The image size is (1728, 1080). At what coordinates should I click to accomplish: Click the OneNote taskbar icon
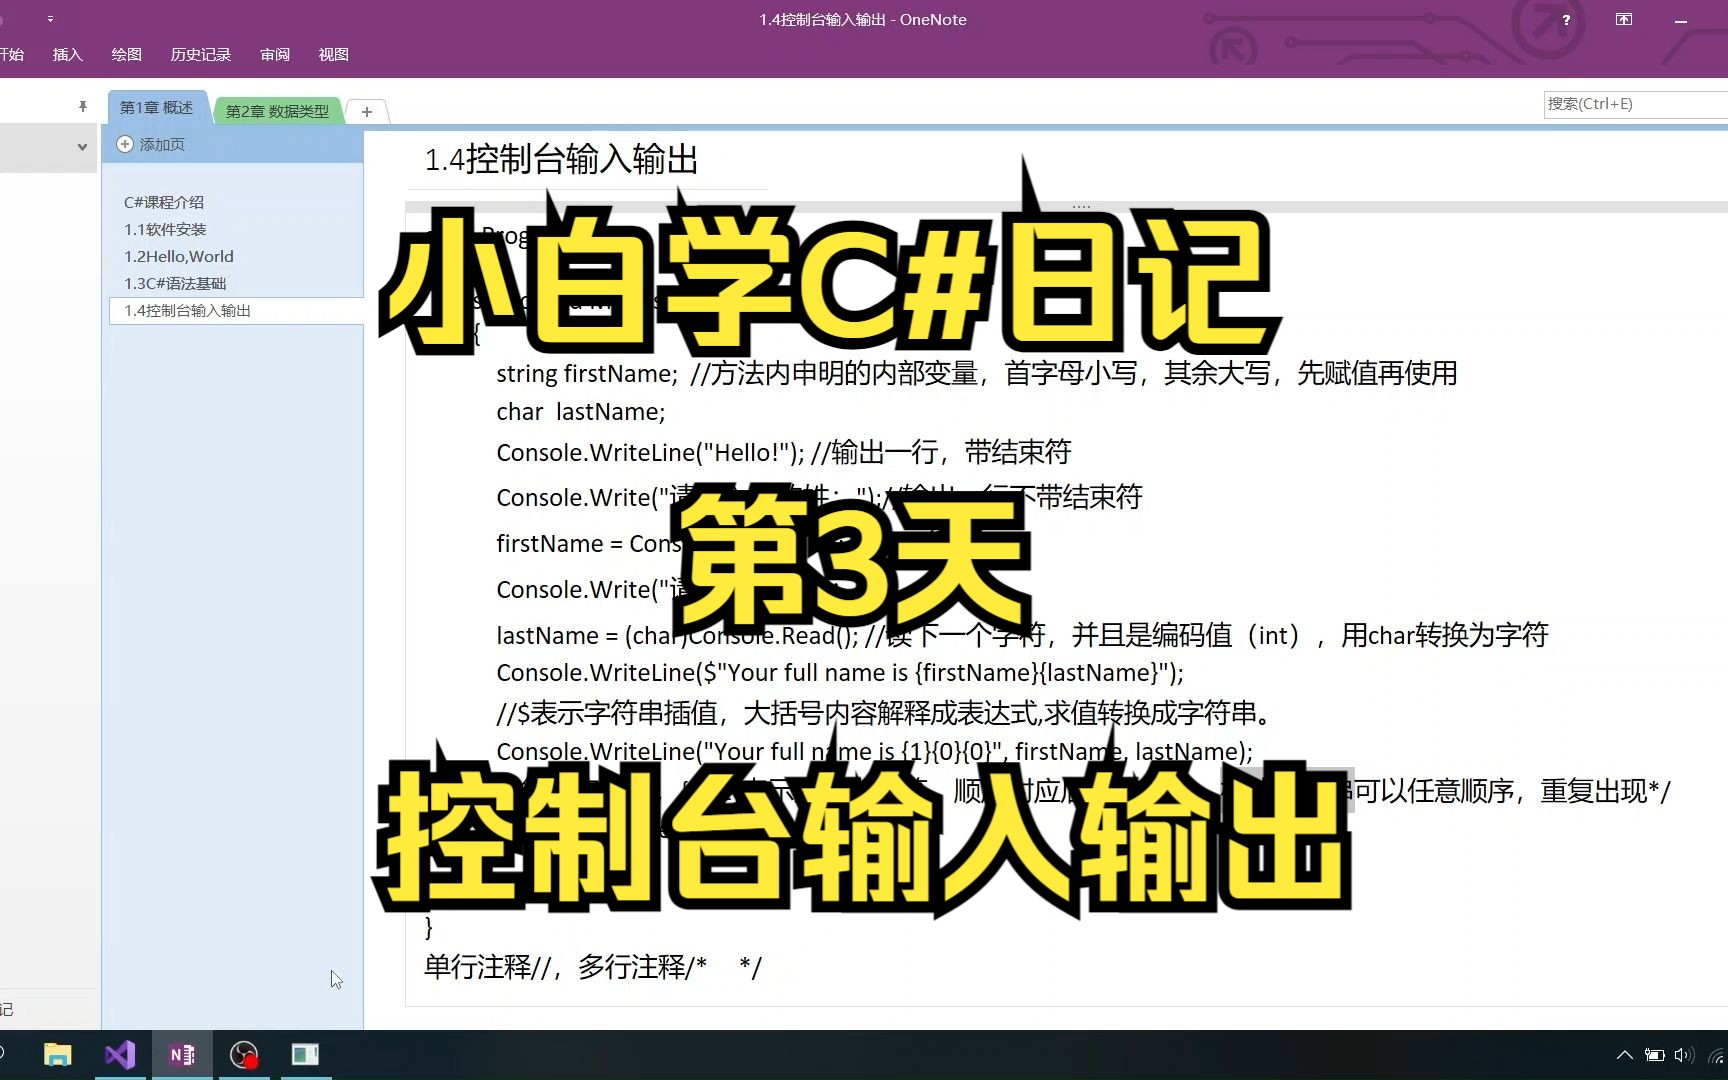point(182,1055)
